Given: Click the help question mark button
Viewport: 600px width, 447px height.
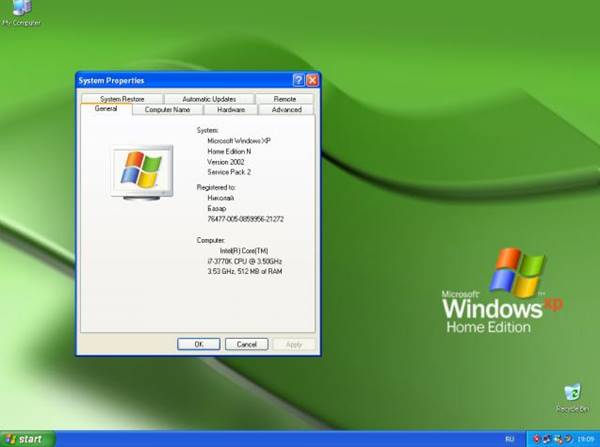Looking at the screenshot, I should point(298,80).
